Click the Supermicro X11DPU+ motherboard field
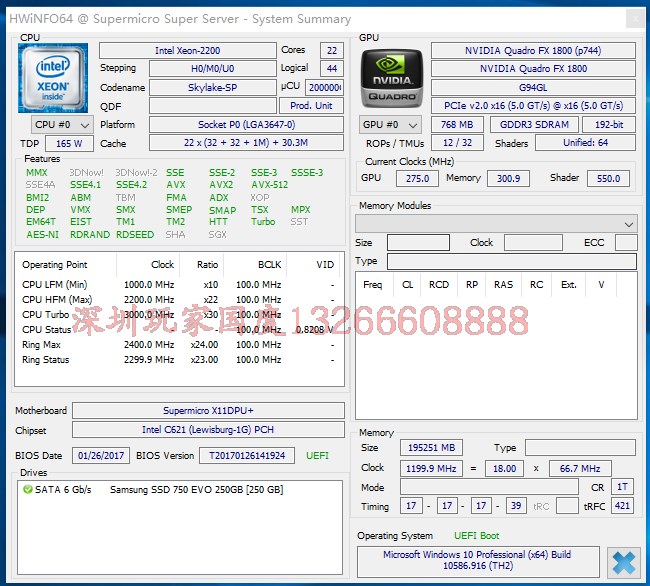 (x=208, y=411)
